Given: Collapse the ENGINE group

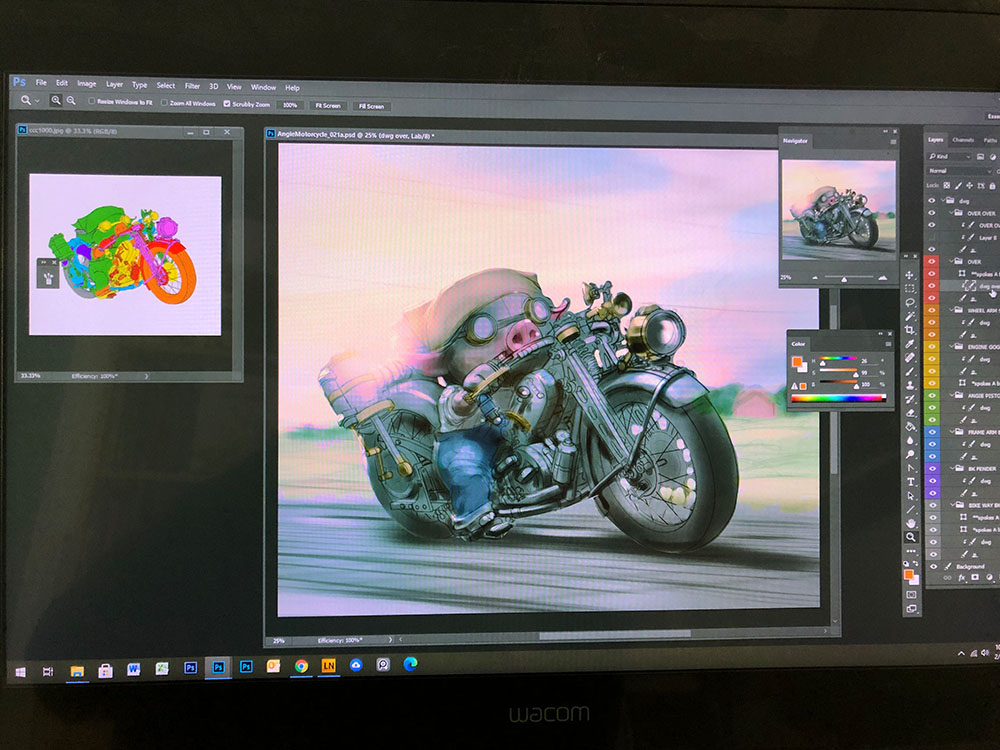Looking at the screenshot, I should 951,346.
